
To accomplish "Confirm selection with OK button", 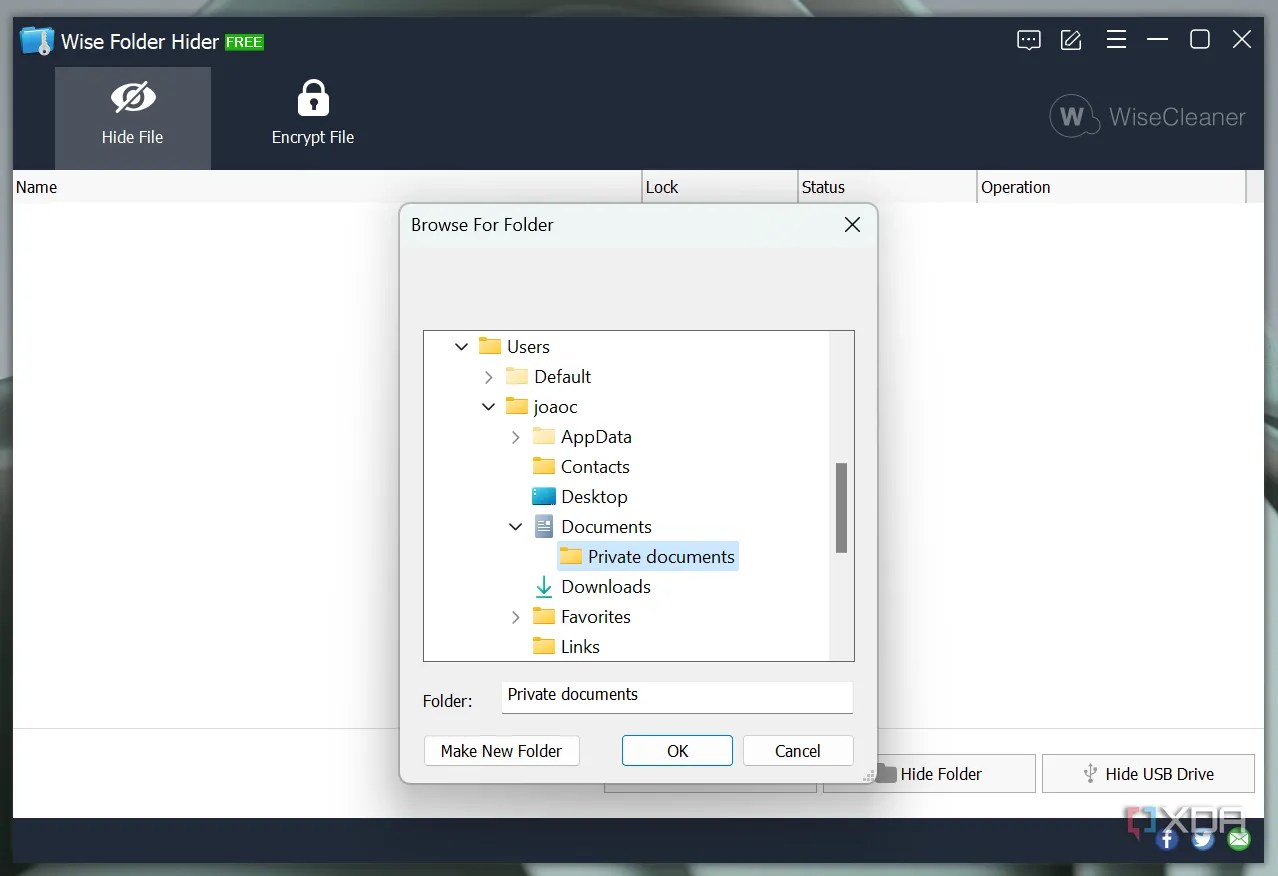I will 677,750.
